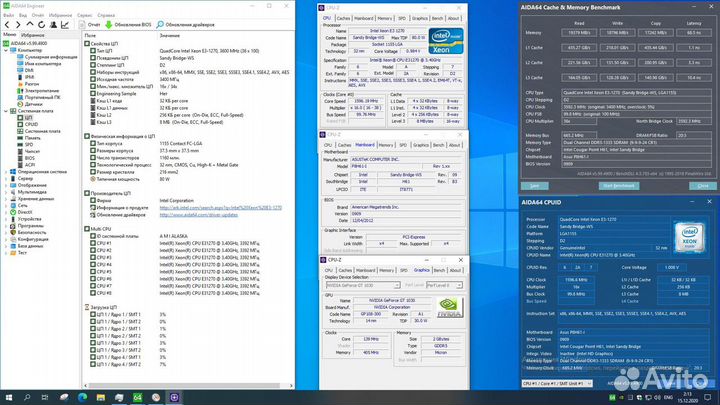Open File Explorer from the taskbar
Image resolution: width=720 pixels, height=405 pixels.
101,397
